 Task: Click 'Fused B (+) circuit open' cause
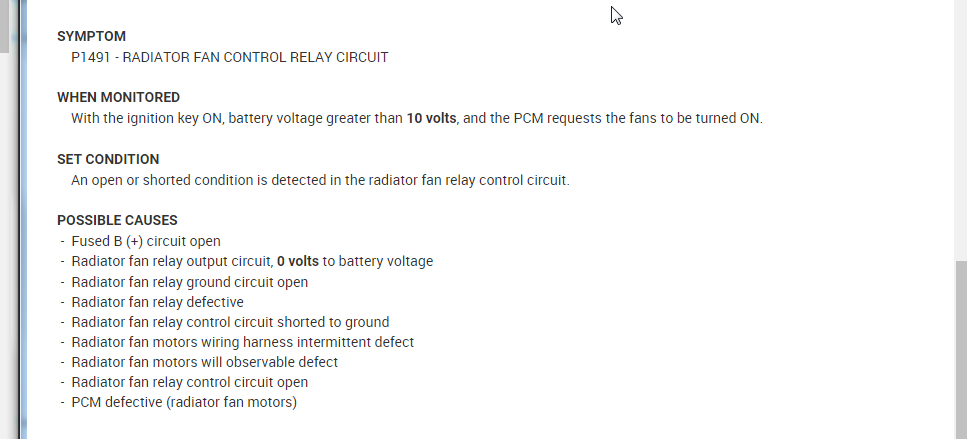[x=146, y=241]
